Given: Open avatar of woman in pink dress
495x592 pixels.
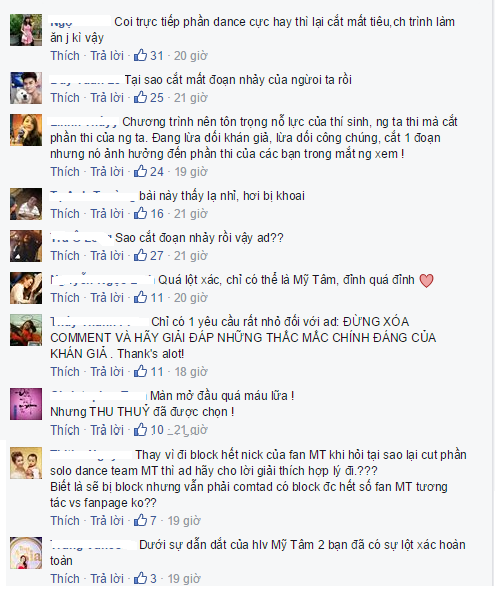Looking at the screenshot, I should pos(26,30).
